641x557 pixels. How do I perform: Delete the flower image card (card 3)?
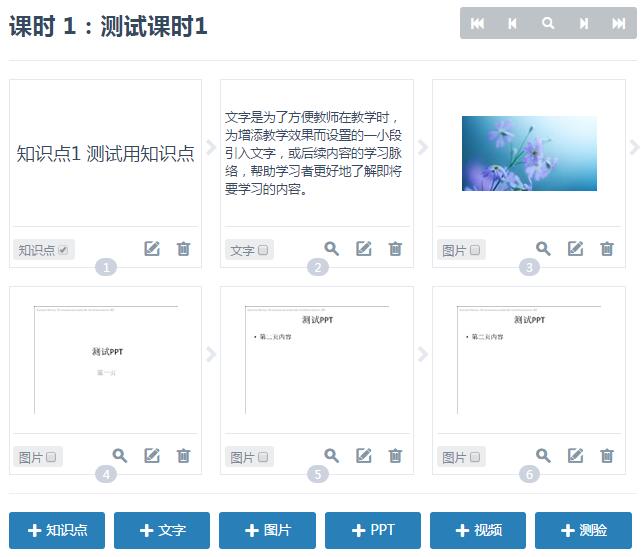click(607, 249)
